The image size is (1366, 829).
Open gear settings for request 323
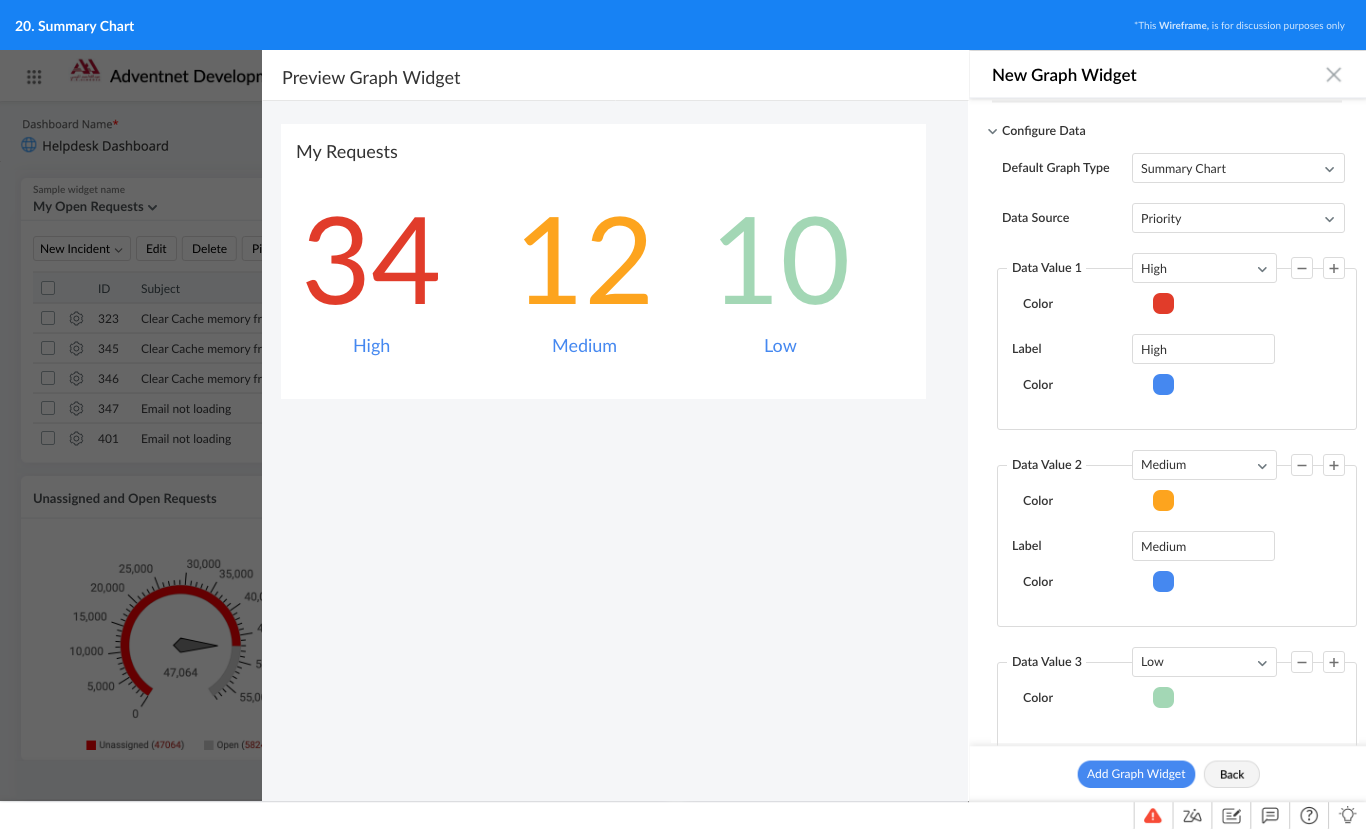coord(76,318)
